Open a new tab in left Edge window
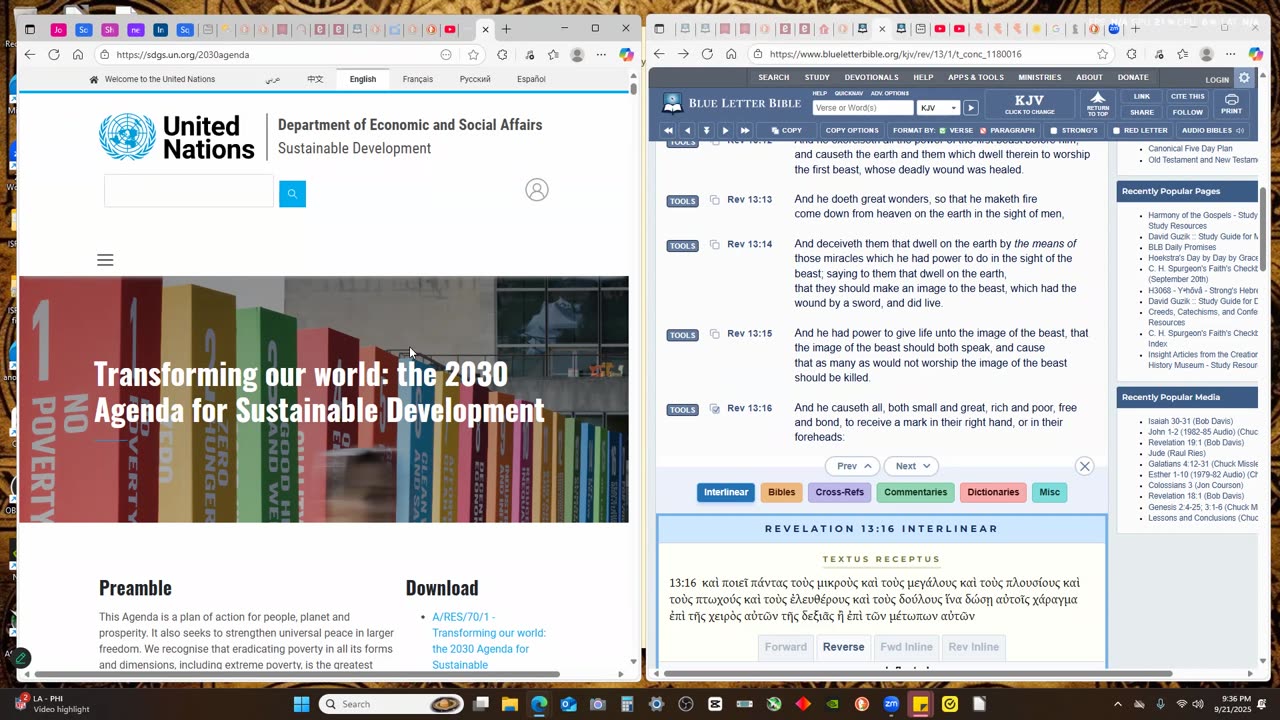 [x=506, y=29]
